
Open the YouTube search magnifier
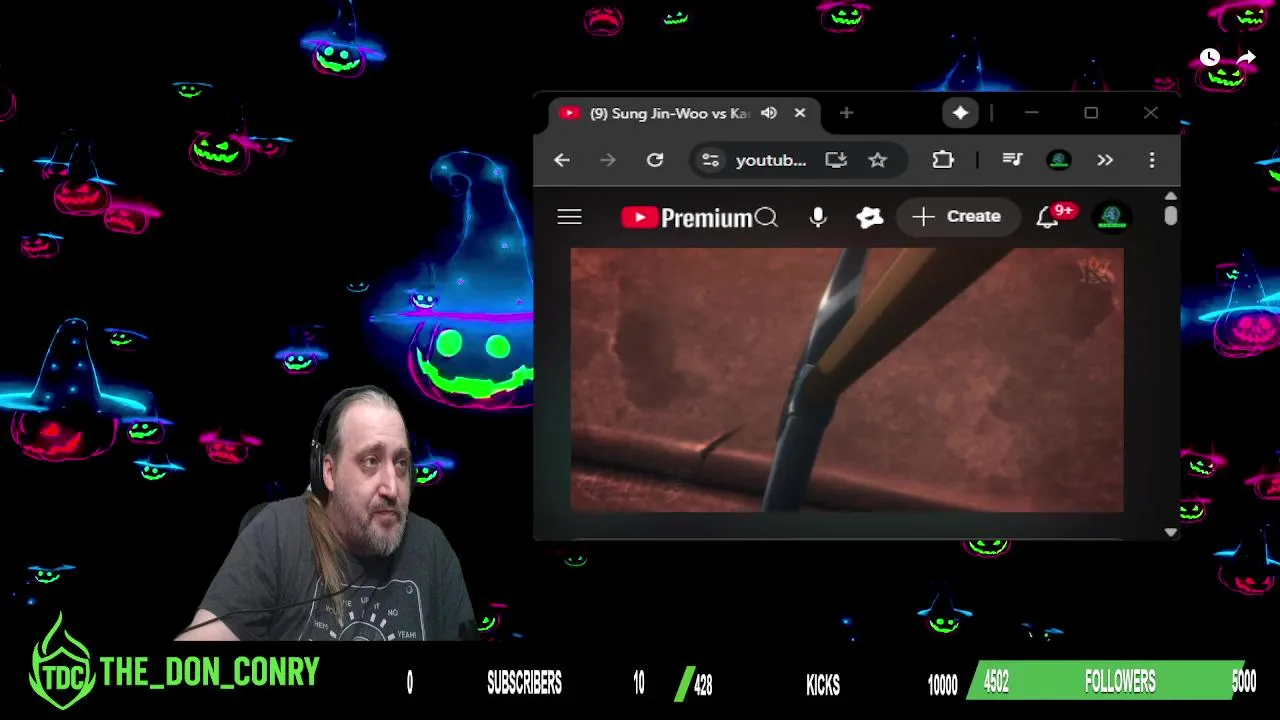[x=766, y=217]
